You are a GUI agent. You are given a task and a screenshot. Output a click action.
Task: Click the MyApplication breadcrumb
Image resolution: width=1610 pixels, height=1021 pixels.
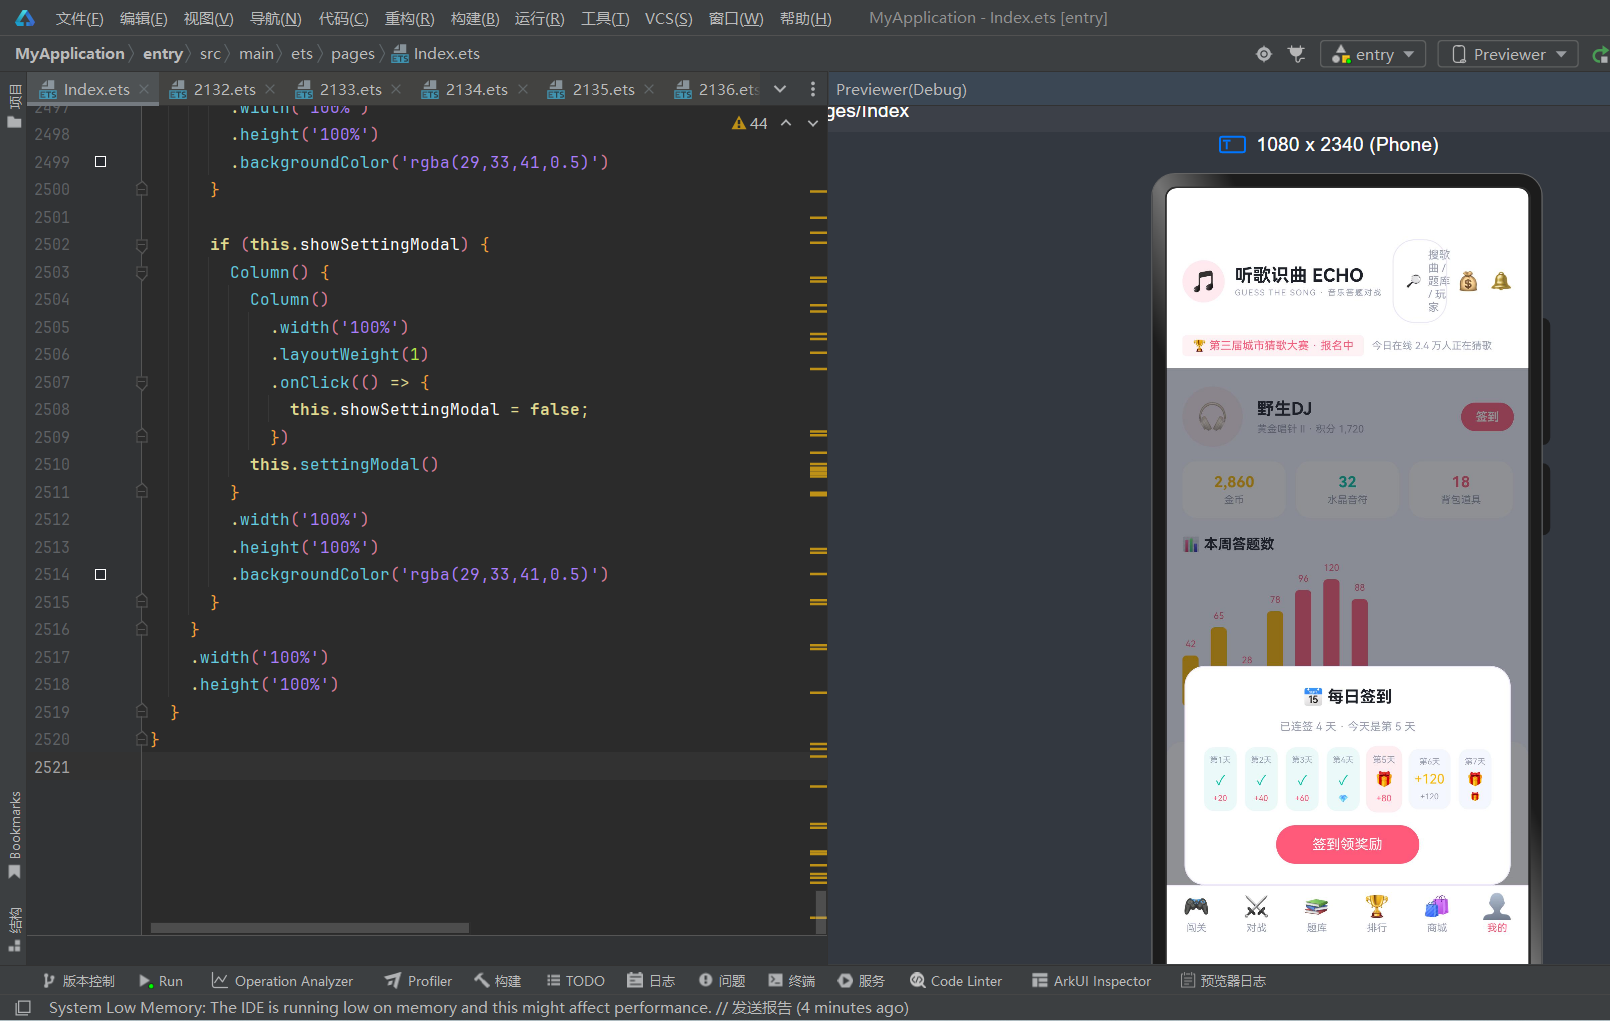70,54
